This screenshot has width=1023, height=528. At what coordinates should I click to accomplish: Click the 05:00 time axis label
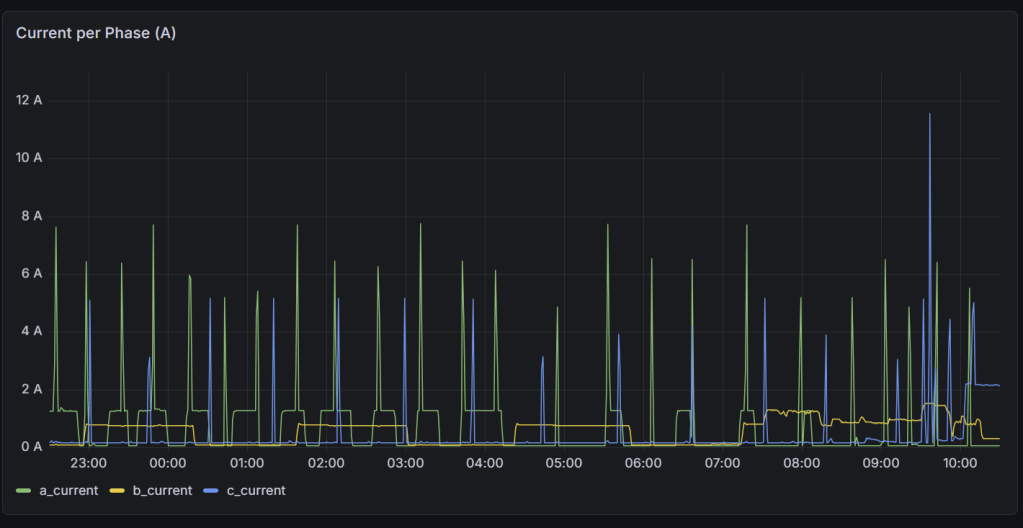coord(564,464)
